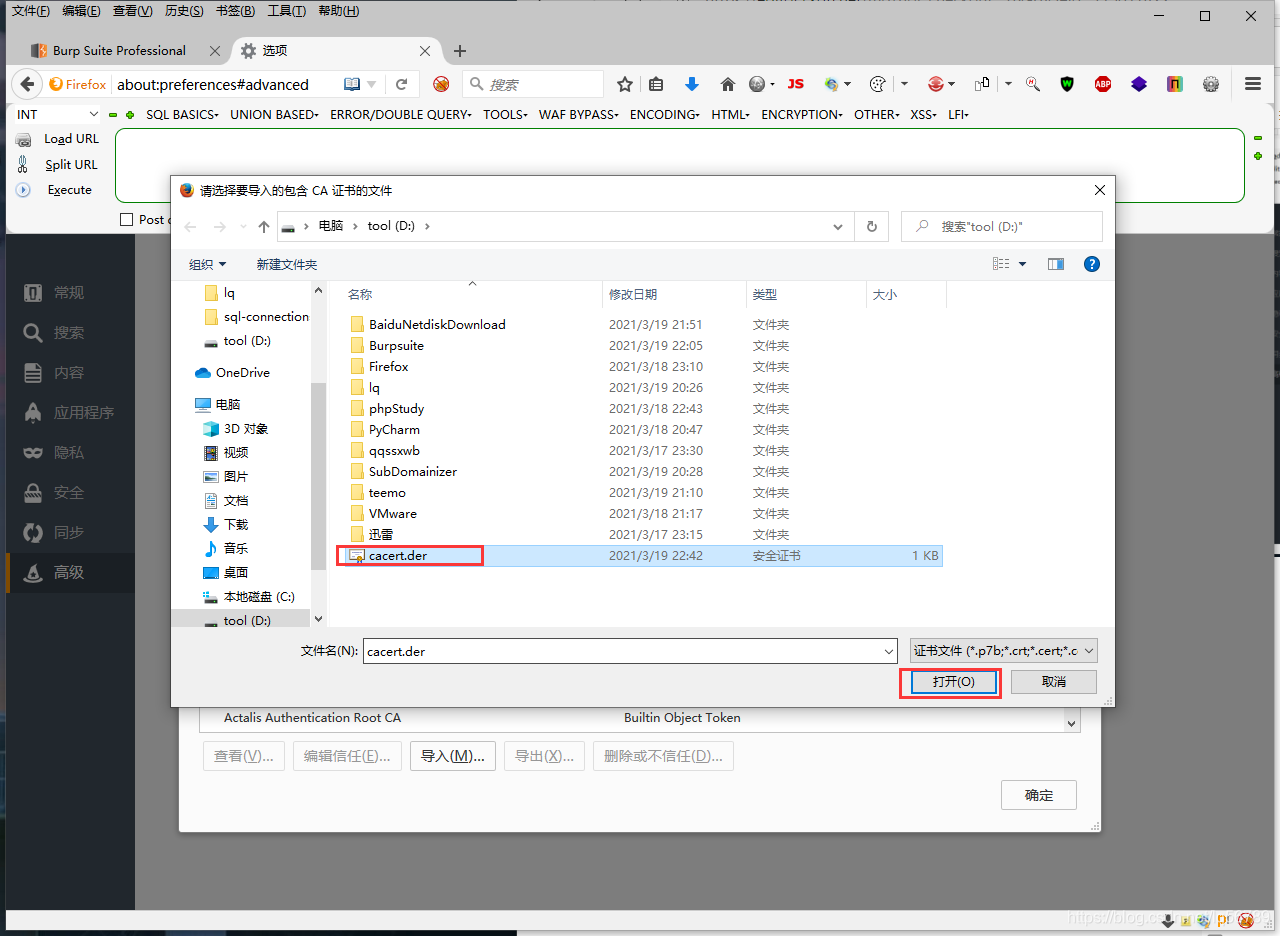Expand the ENCRYPTION menu
The image size is (1280, 936).
tap(802, 115)
